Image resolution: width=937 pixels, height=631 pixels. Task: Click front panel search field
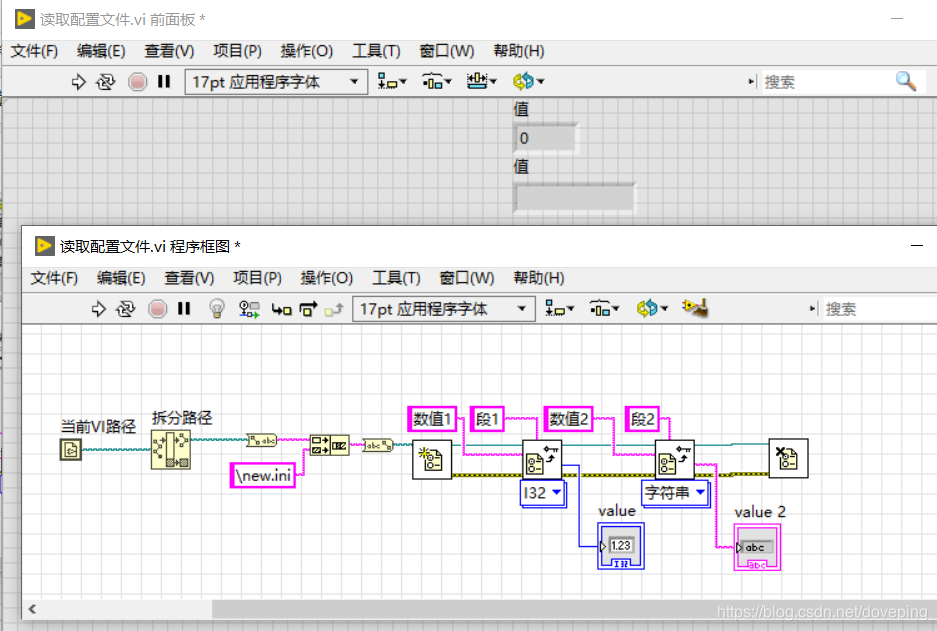[x=828, y=82]
